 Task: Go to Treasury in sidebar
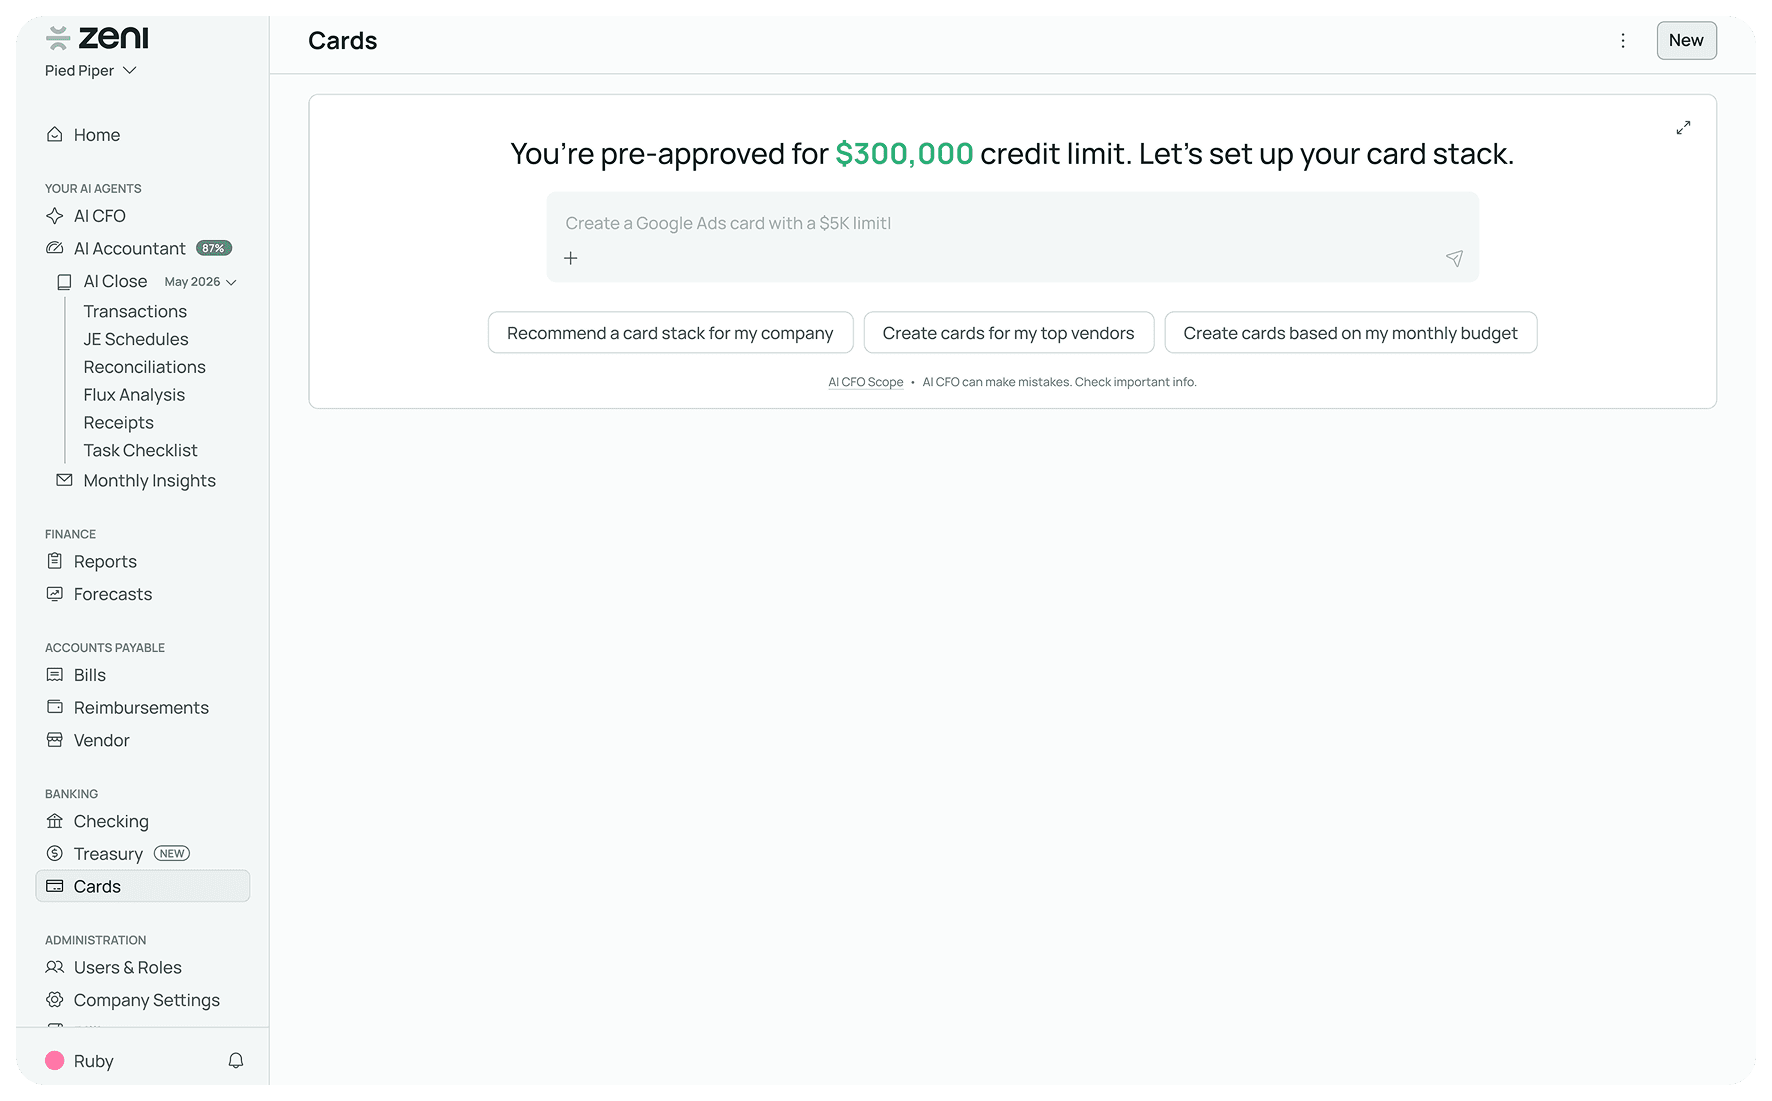108,854
